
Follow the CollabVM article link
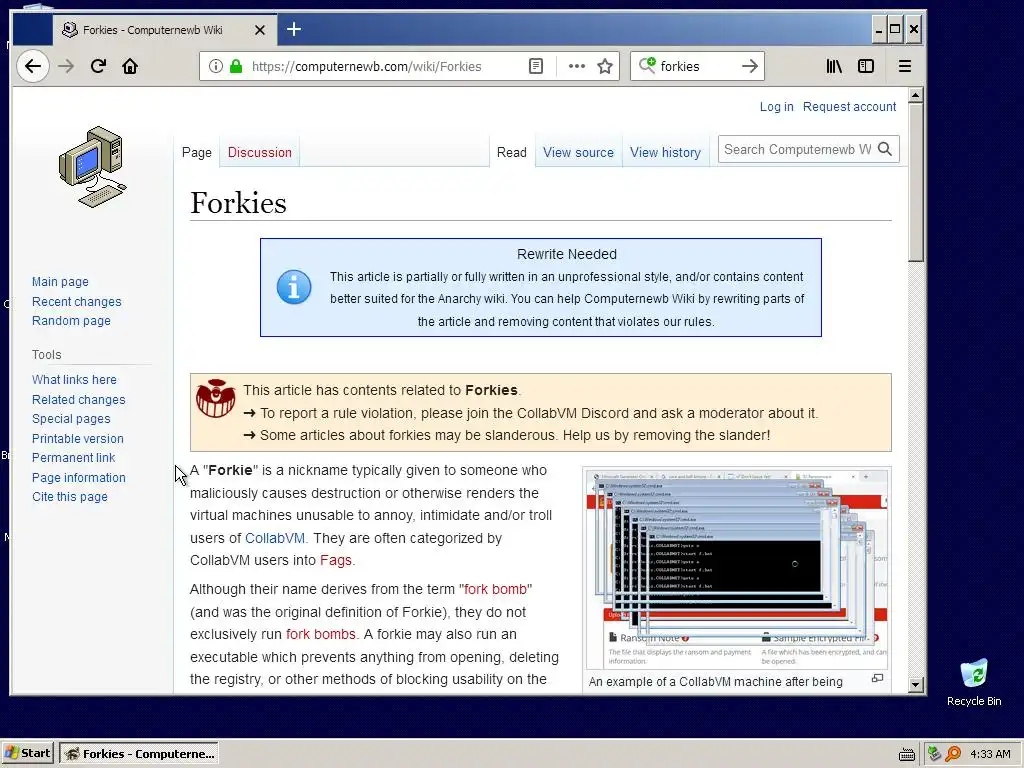click(x=275, y=538)
